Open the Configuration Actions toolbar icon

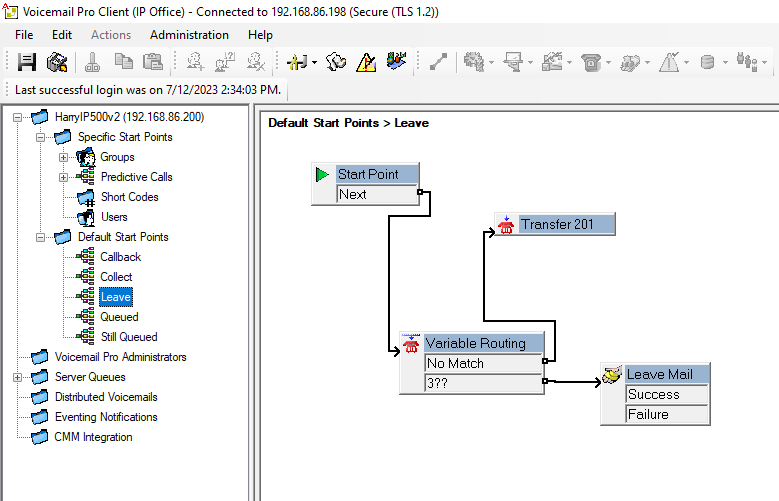[x=552, y=62]
